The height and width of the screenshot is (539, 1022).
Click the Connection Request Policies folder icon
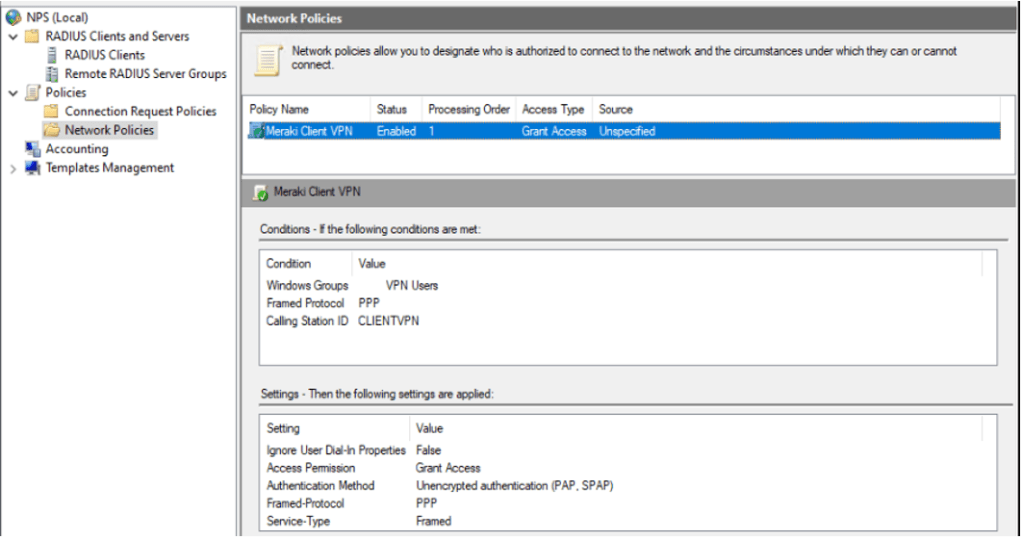point(51,111)
